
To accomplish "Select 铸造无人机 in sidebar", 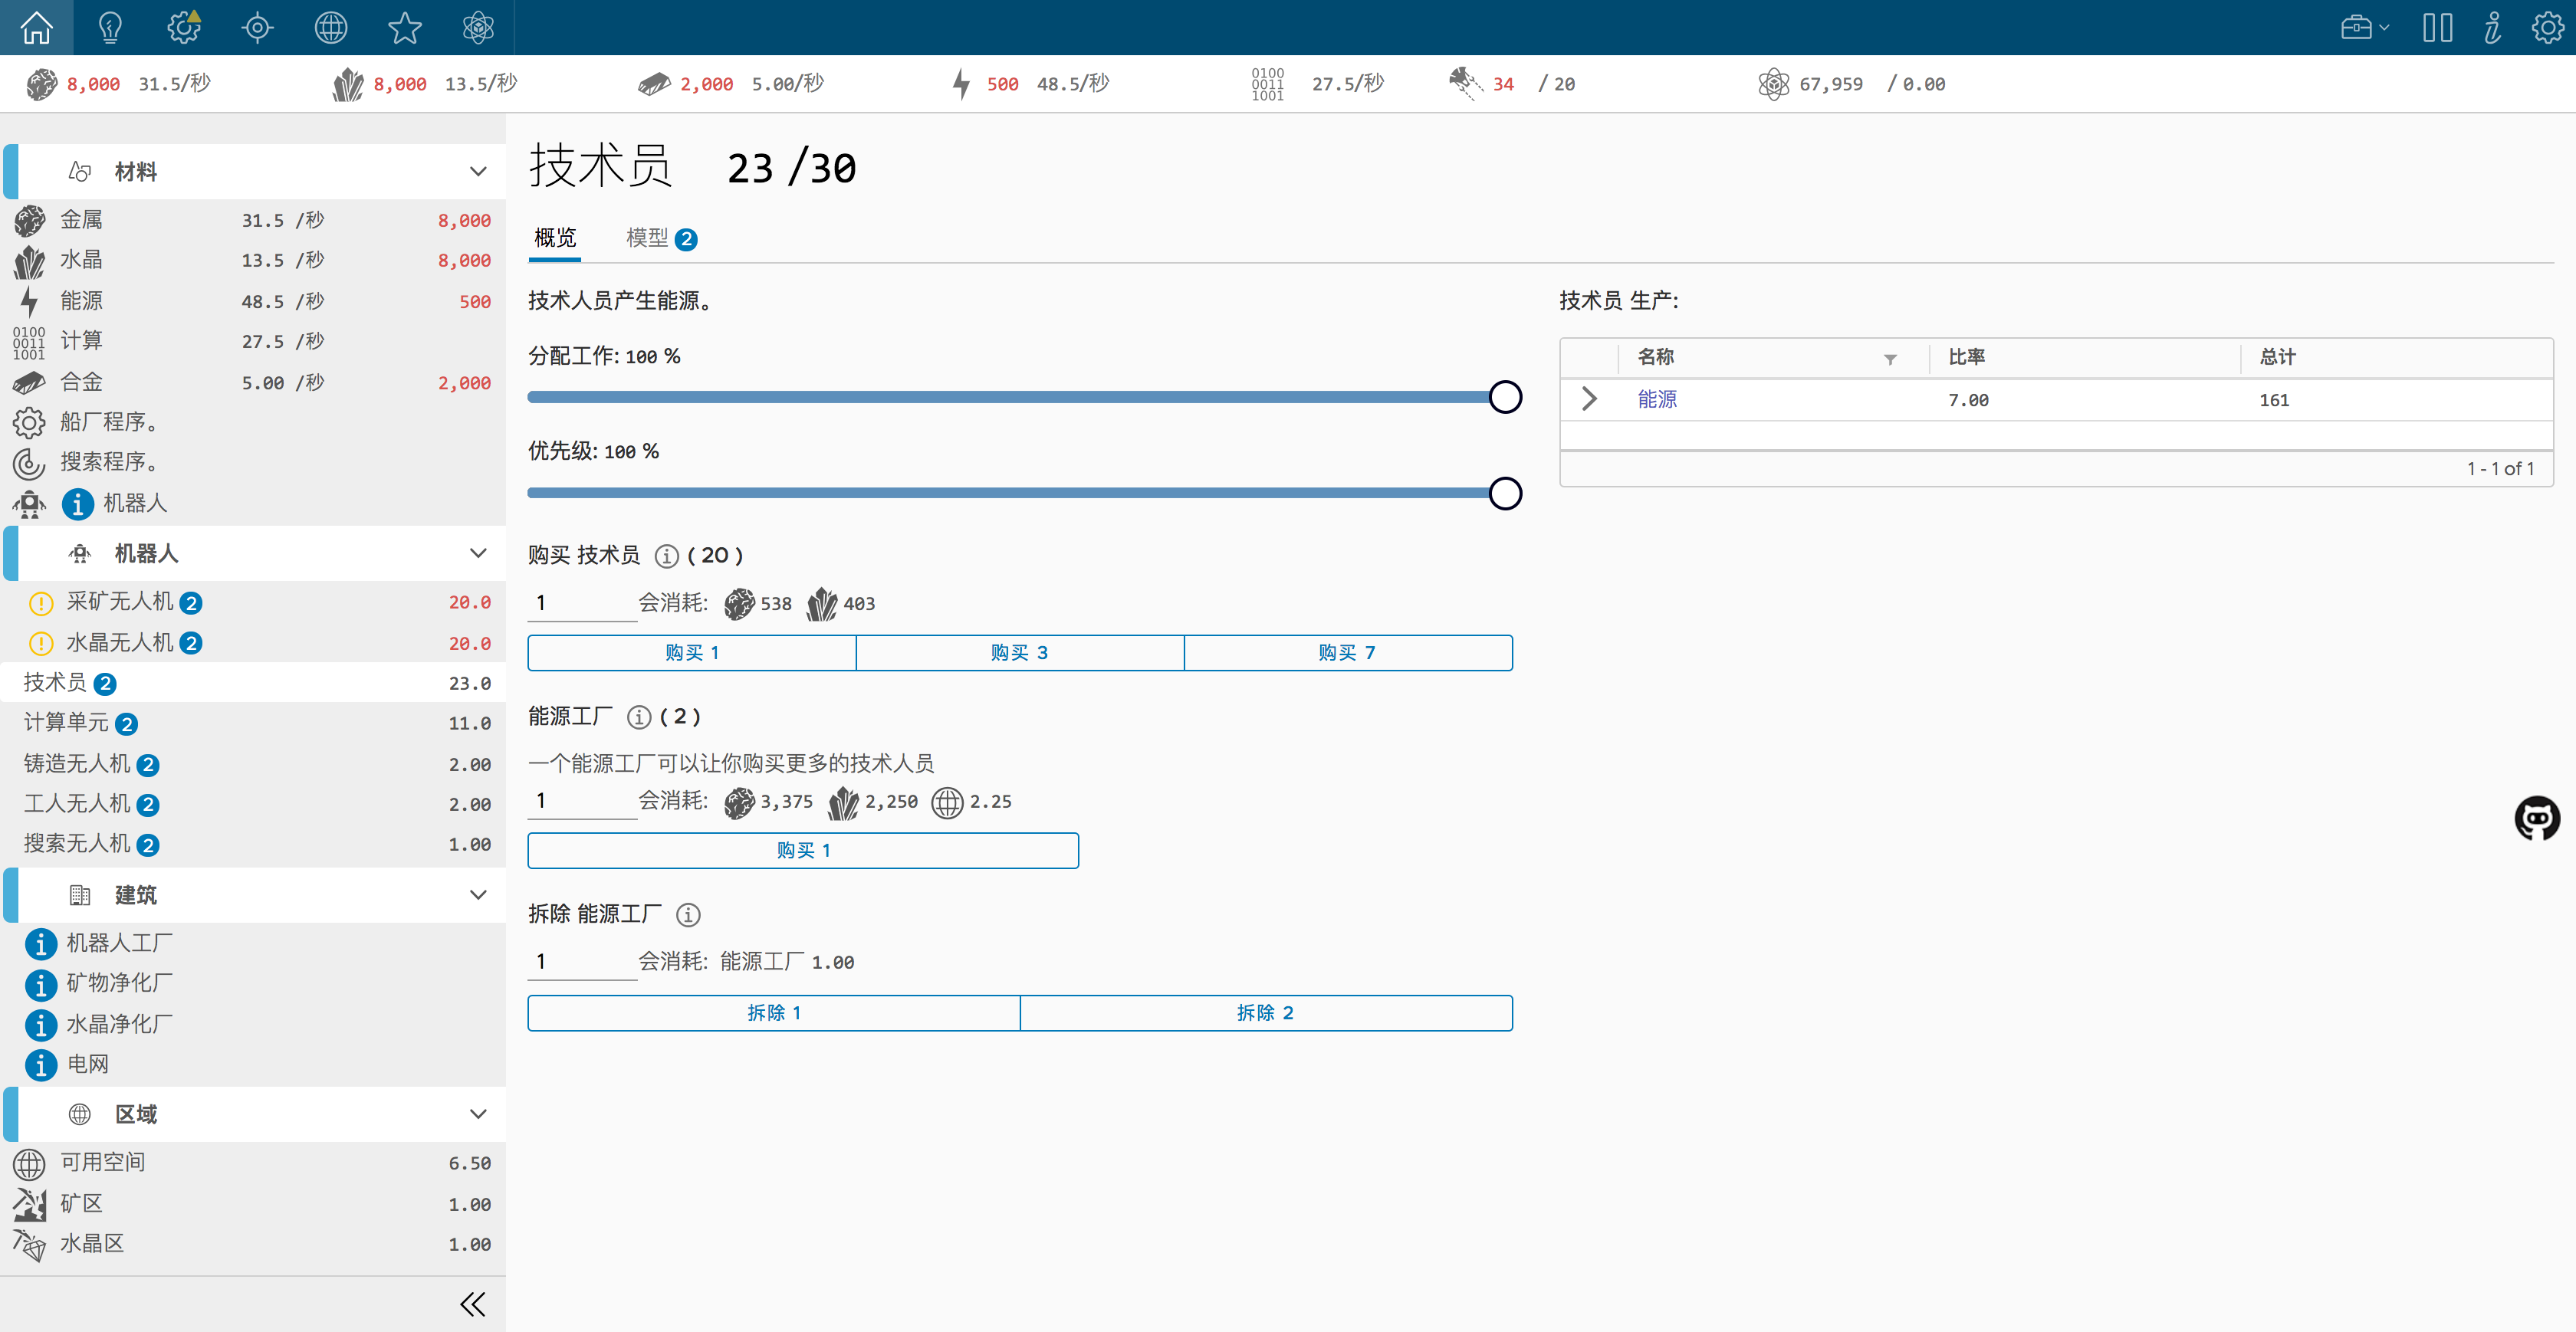I will point(253,764).
